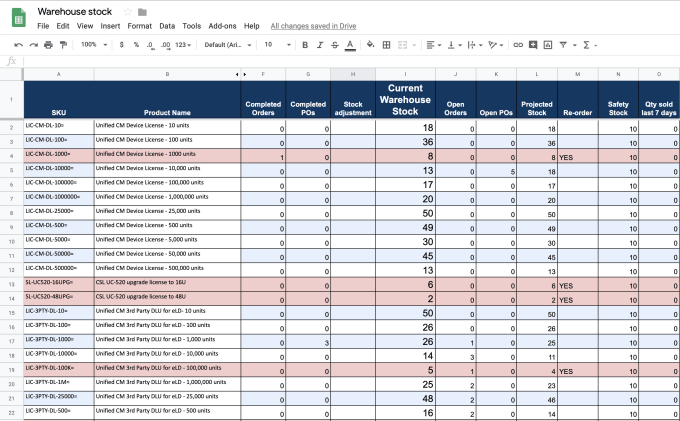Open font size 10 dropdown
680x421 pixels.
(278, 45)
